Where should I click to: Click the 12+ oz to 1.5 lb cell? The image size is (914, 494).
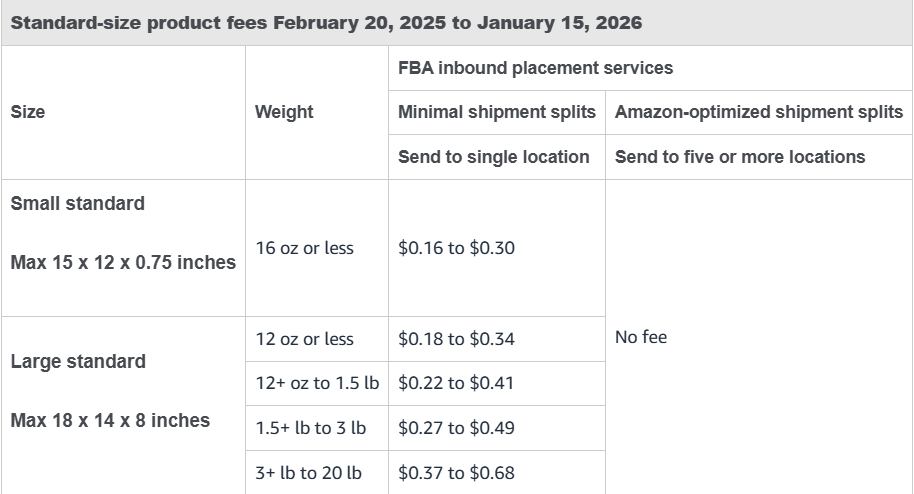pyautogui.click(x=317, y=383)
